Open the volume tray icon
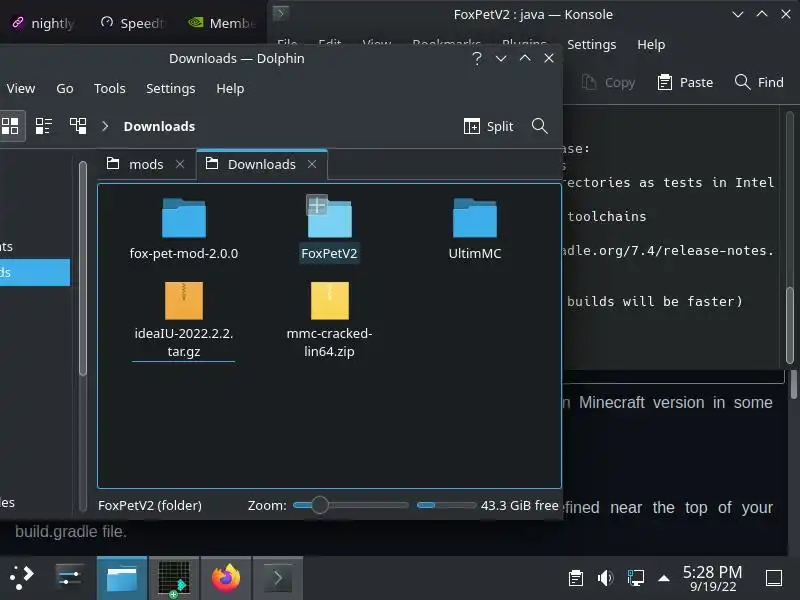 point(606,578)
